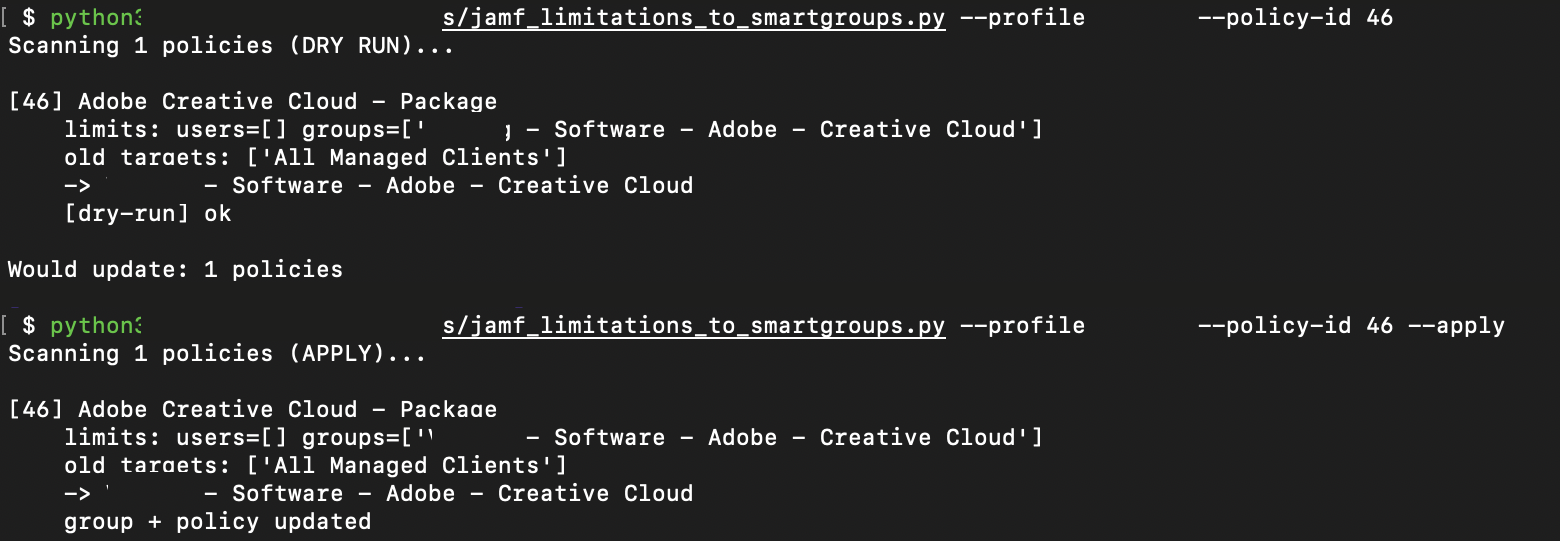1560x541 pixels.
Task: Click the 'limits: users=[]' line in apply output
Action: (554, 438)
